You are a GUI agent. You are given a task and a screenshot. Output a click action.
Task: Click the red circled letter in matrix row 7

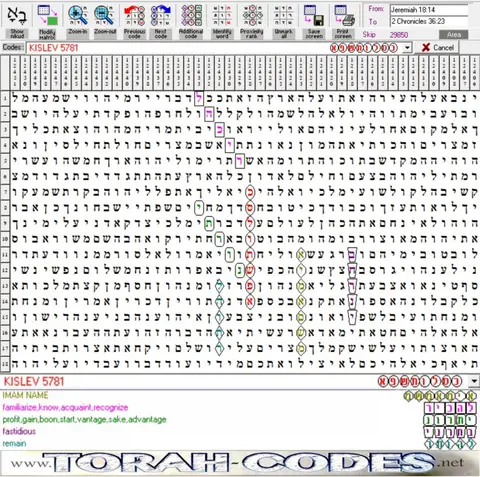[x=250, y=192]
